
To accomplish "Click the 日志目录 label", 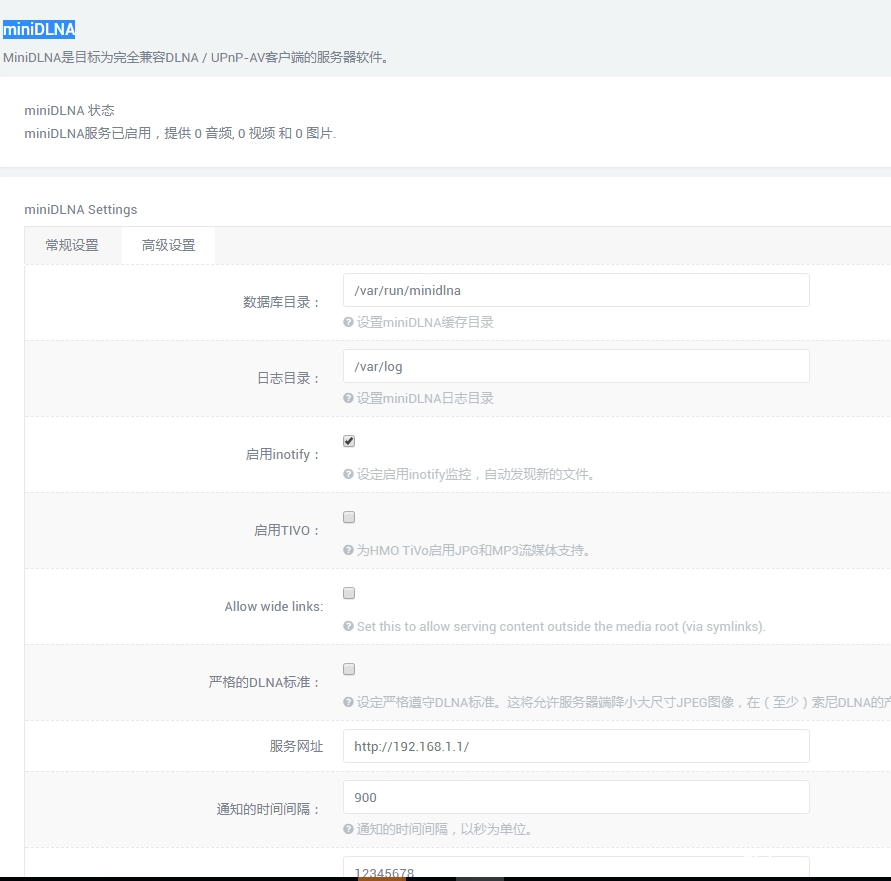I will [x=289, y=379].
